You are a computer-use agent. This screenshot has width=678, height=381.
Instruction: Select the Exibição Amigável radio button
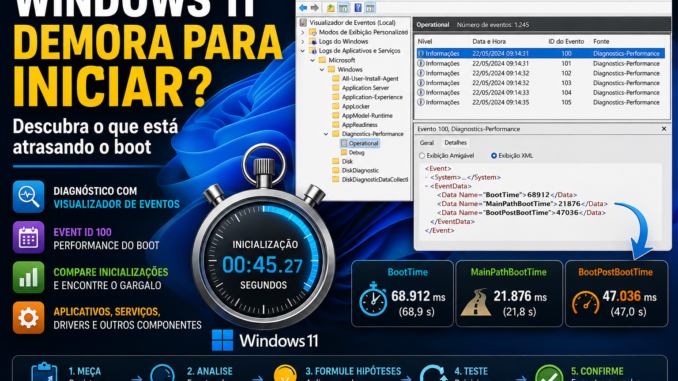click(422, 156)
